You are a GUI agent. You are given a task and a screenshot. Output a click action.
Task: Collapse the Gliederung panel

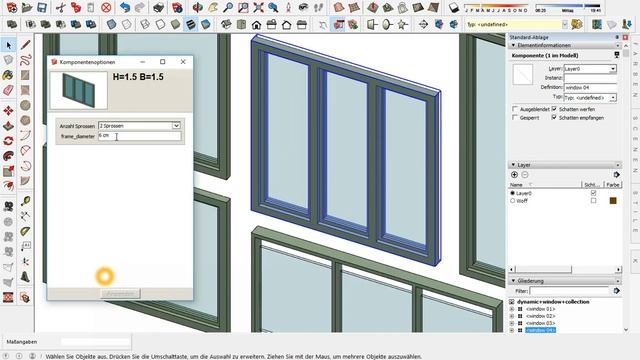513,281
